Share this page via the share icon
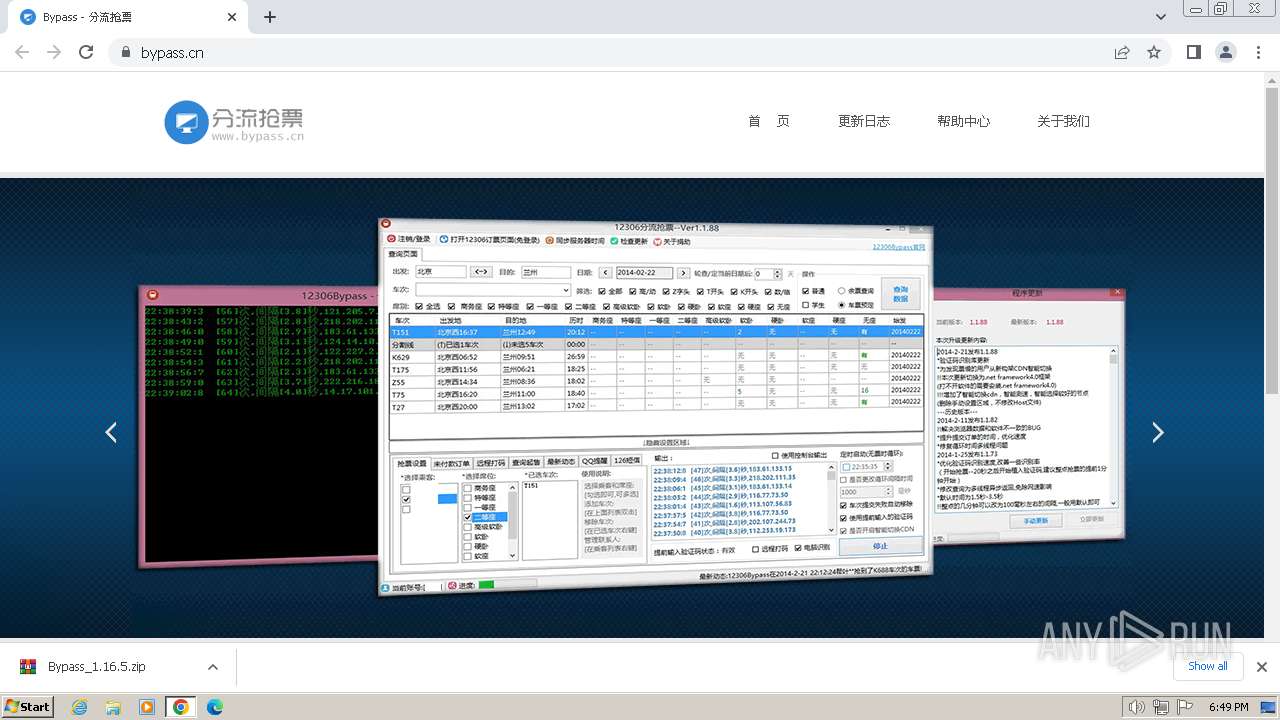 (x=1122, y=52)
